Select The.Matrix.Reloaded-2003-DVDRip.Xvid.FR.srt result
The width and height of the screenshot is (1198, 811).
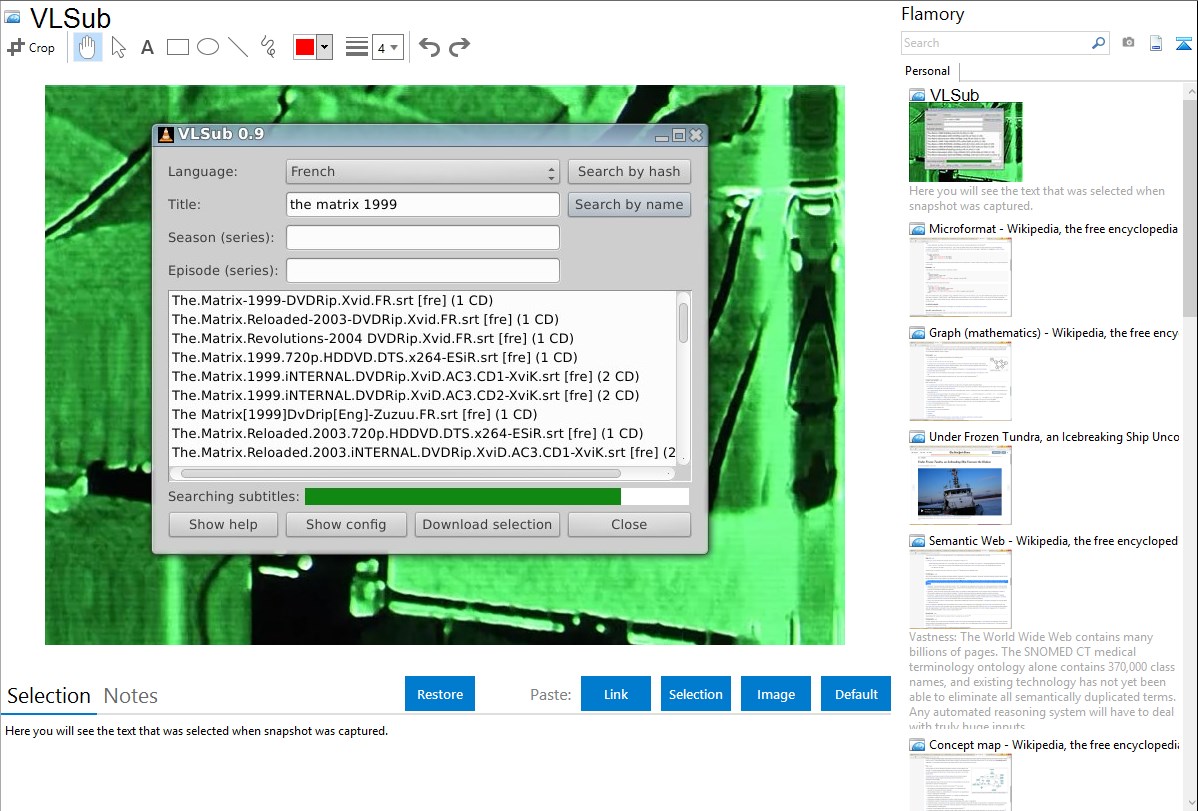364,320
